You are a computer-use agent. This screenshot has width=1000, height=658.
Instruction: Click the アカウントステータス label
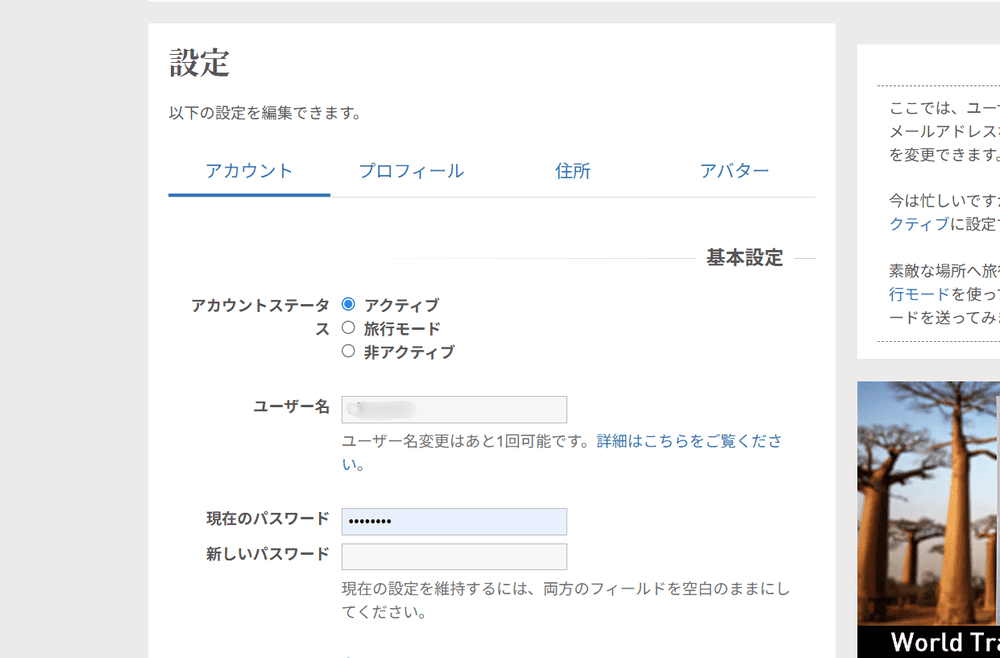(260, 317)
